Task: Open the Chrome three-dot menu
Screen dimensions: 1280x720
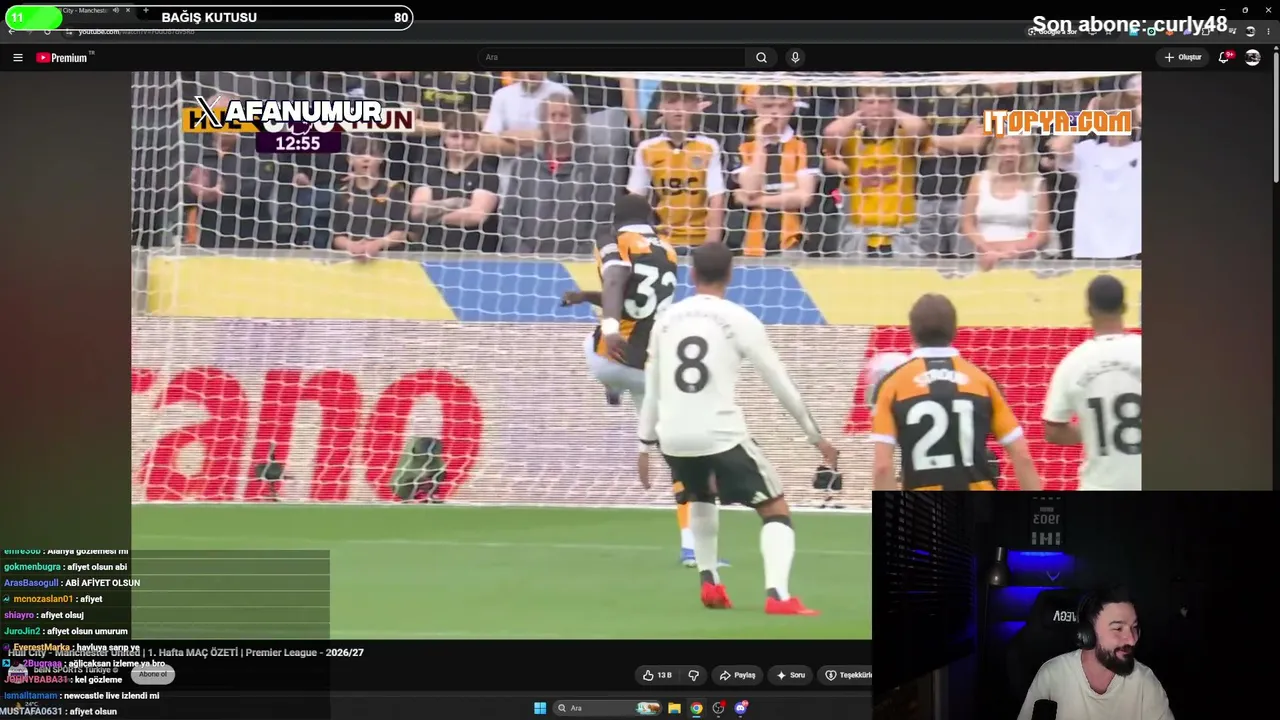Action: (x=1267, y=31)
